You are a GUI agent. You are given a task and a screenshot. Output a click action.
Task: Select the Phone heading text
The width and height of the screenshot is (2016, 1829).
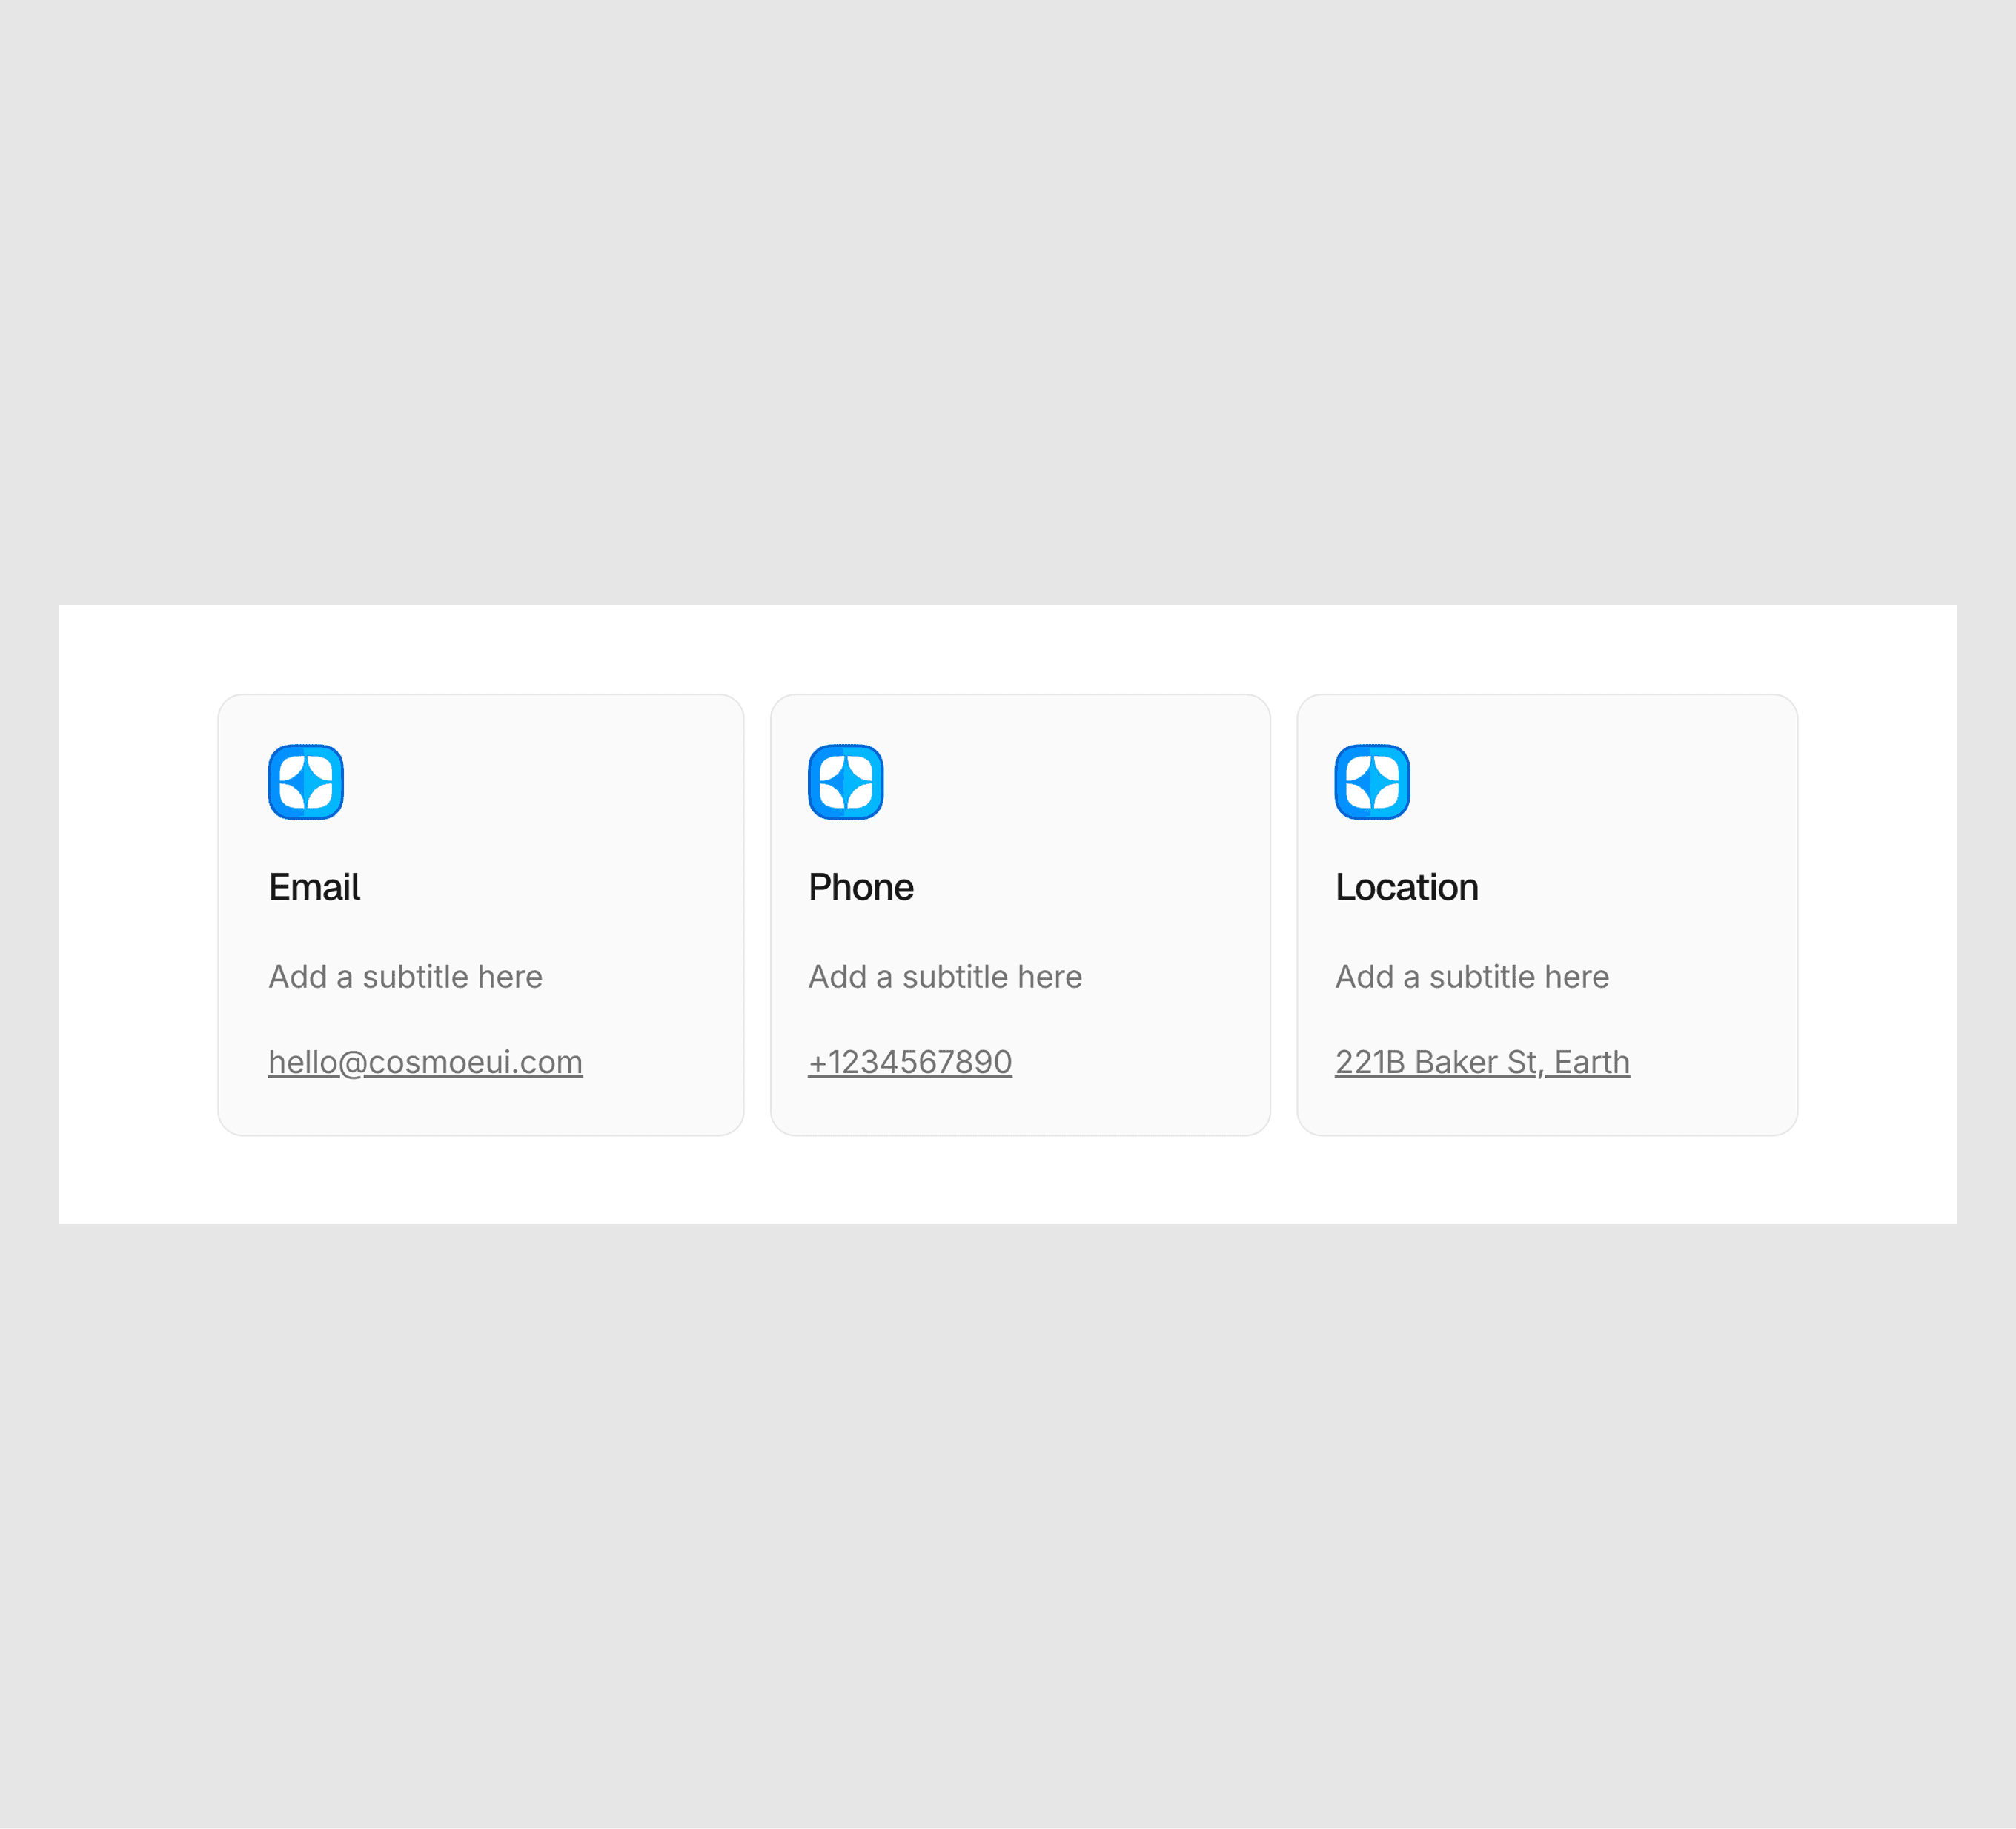(x=860, y=887)
